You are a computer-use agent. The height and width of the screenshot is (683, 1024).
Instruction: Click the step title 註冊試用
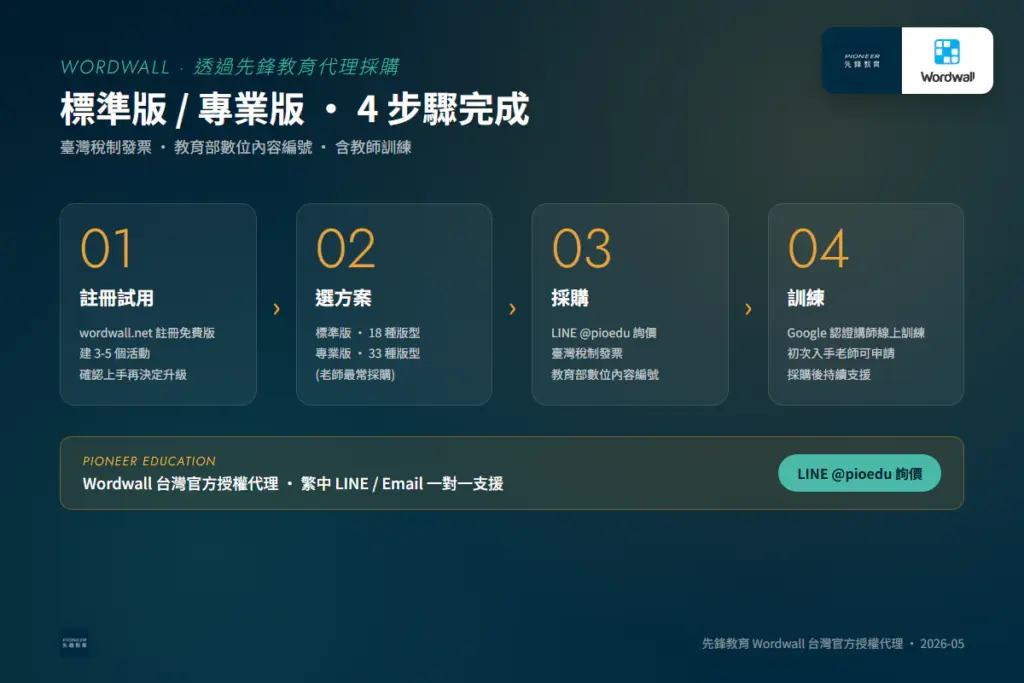point(116,298)
